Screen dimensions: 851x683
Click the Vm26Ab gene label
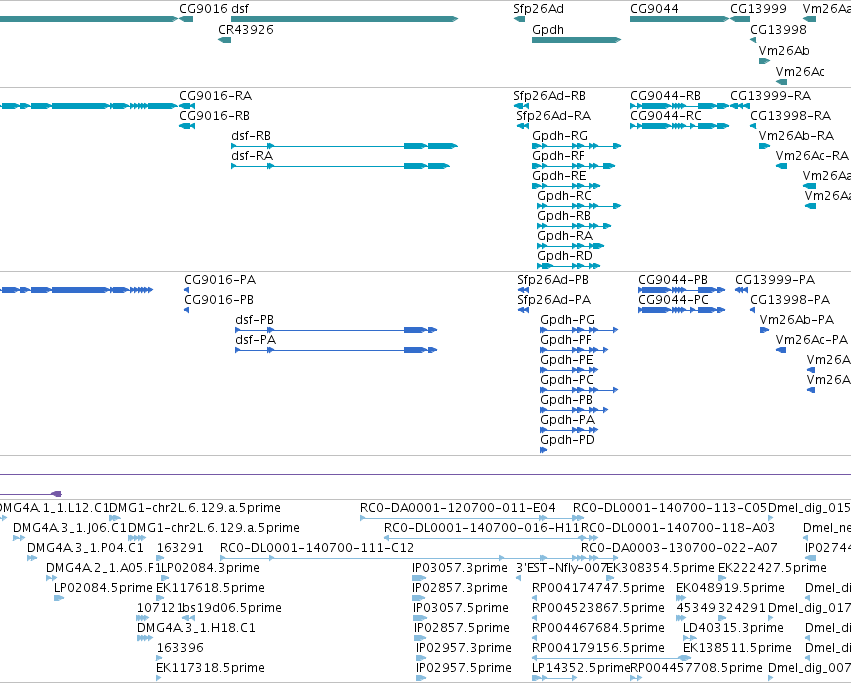784,51
